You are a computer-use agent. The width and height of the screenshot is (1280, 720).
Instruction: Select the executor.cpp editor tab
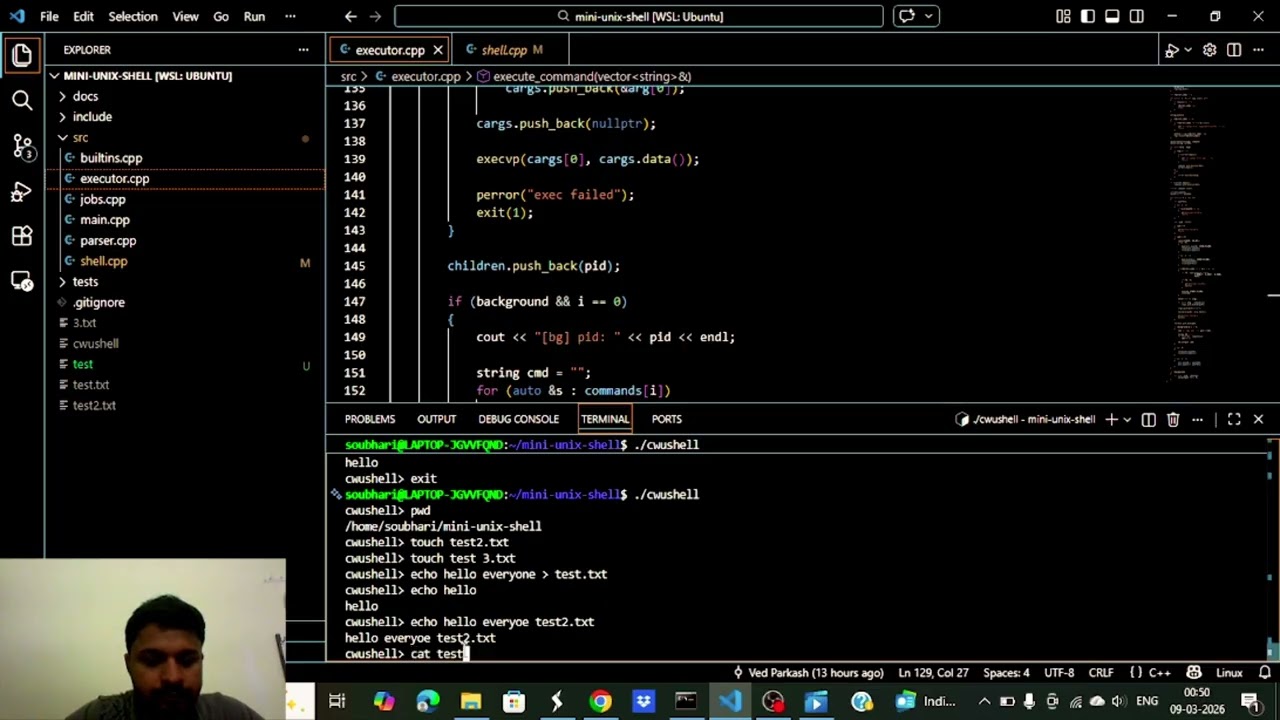point(390,50)
